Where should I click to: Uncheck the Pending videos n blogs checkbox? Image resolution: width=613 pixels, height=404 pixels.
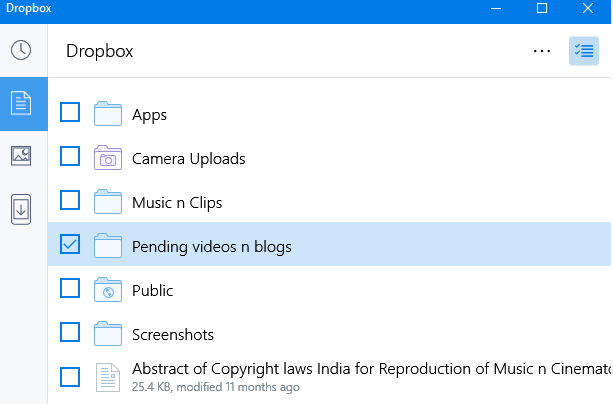[x=70, y=245]
